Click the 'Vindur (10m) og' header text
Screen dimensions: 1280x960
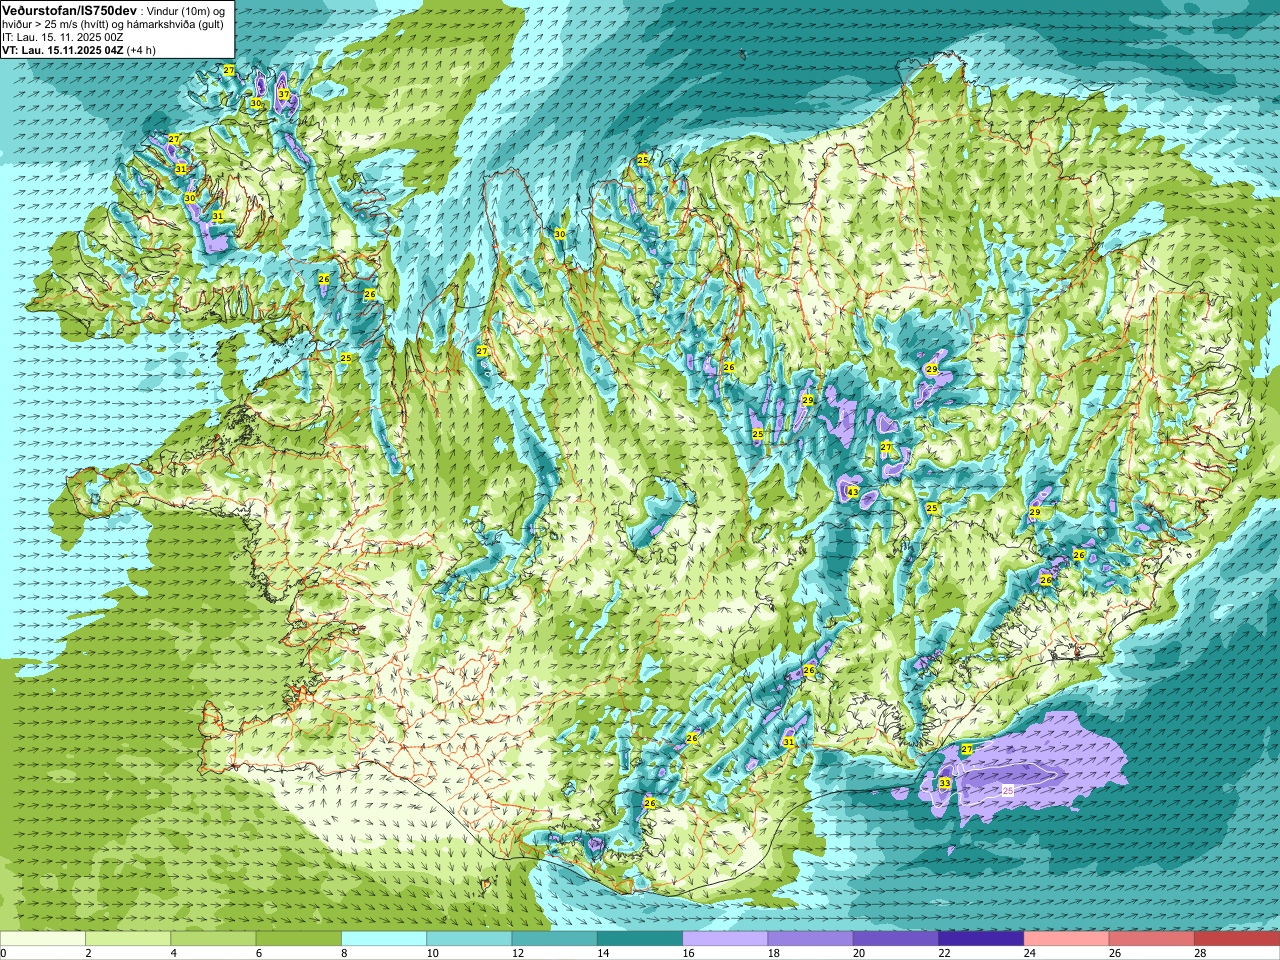[x=186, y=10]
